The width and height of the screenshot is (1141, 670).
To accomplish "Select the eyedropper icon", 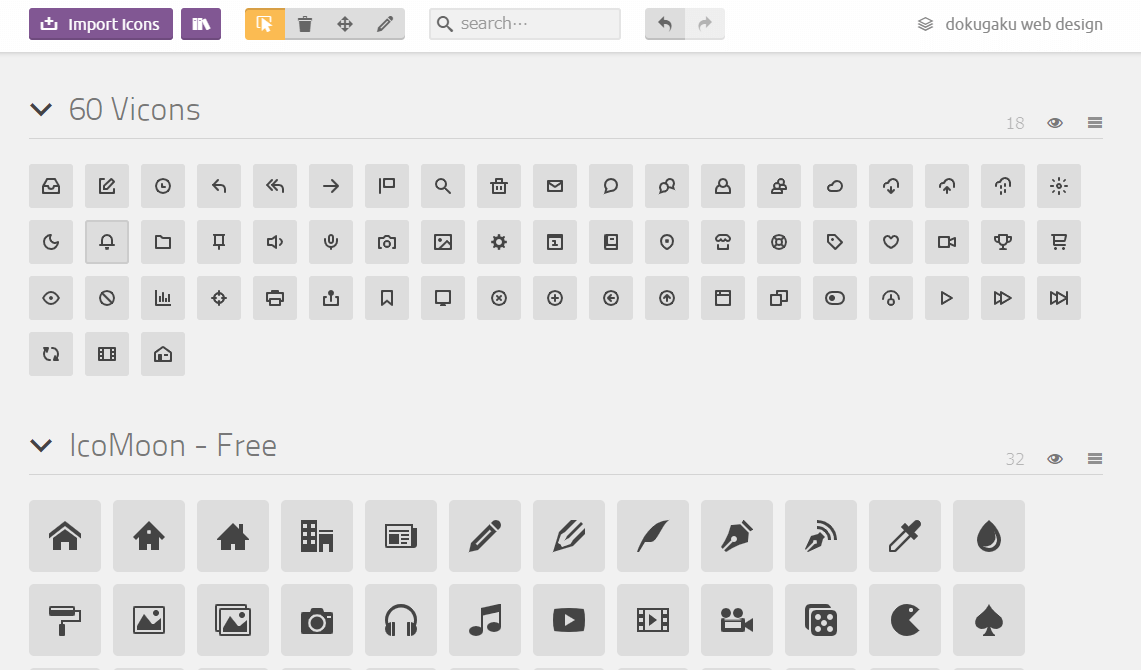I will (x=905, y=536).
